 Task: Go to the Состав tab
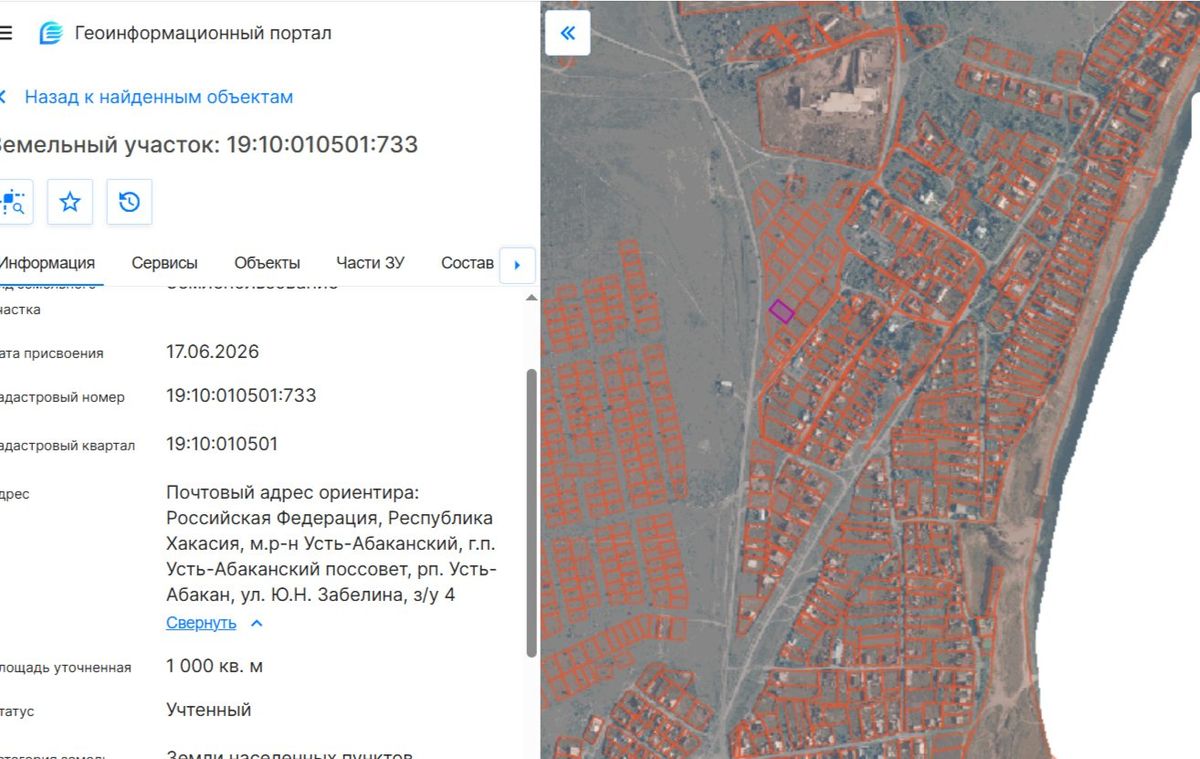click(467, 263)
